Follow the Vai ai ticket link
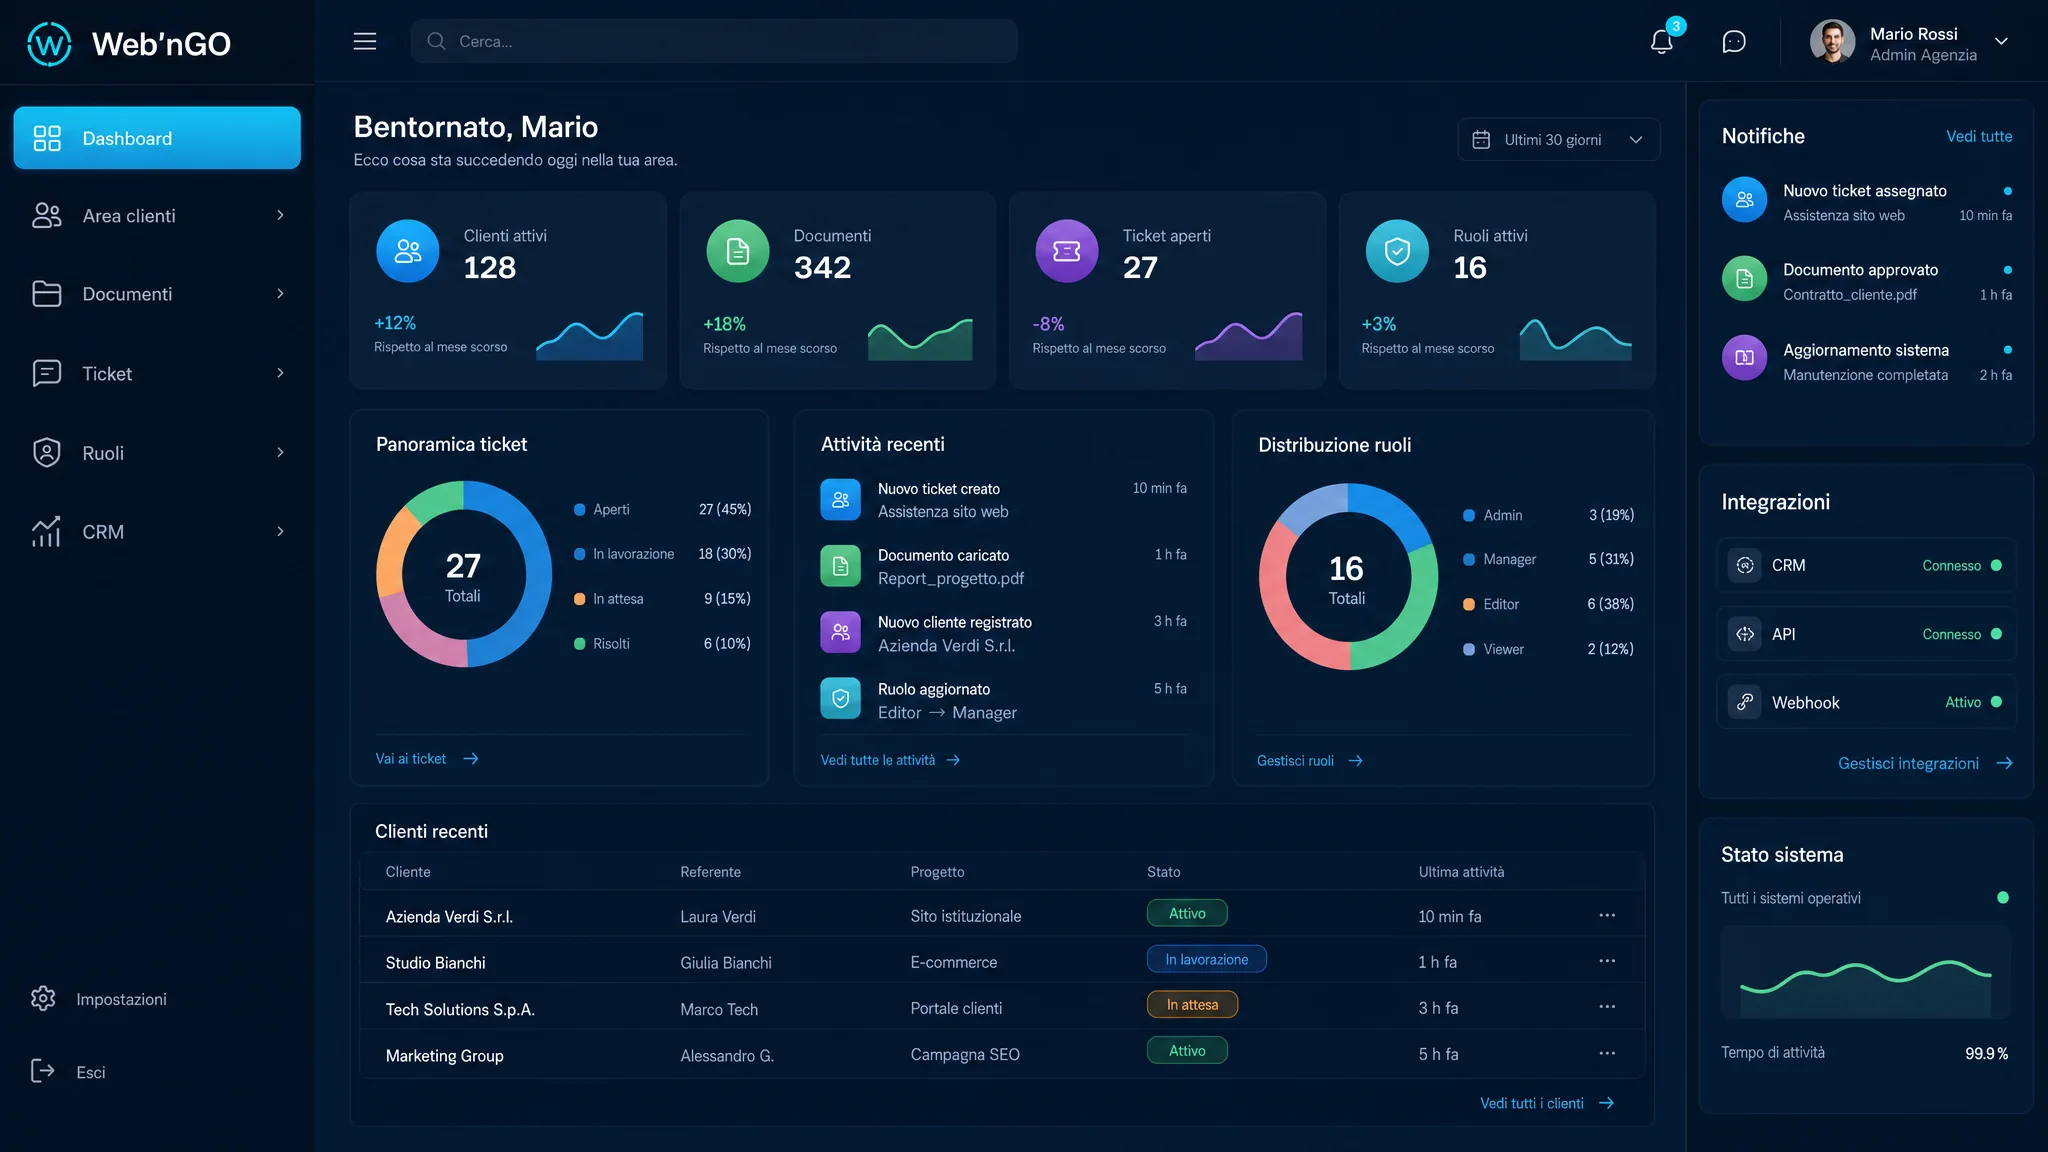2048x1152 pixels. pos(427,759)
